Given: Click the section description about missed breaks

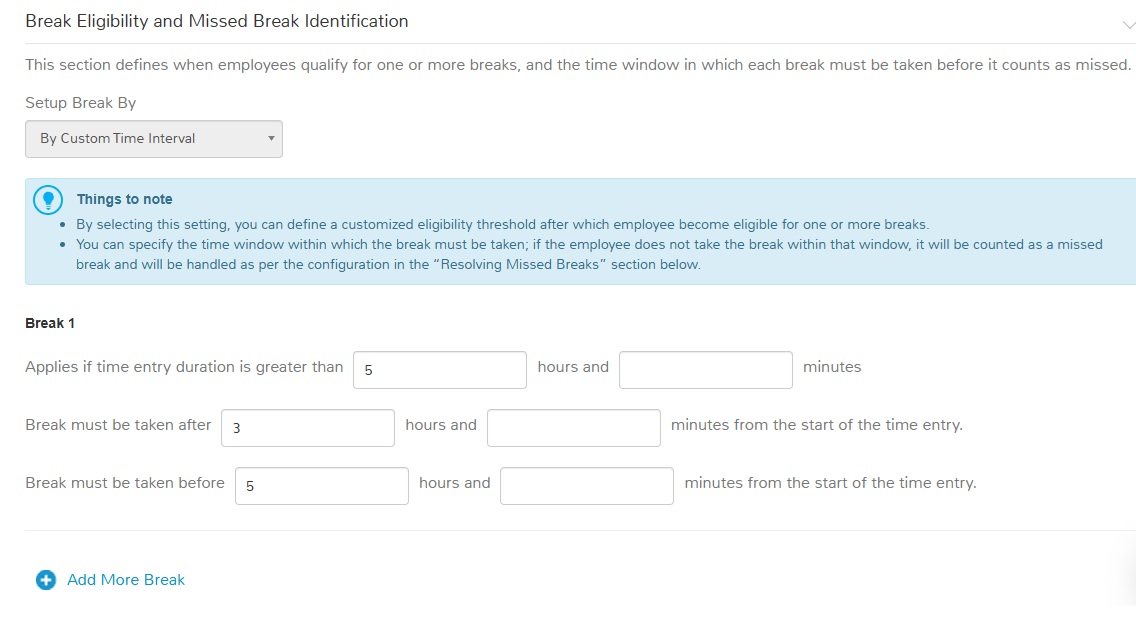Looking at the screenshot, I should click(577, 65).
